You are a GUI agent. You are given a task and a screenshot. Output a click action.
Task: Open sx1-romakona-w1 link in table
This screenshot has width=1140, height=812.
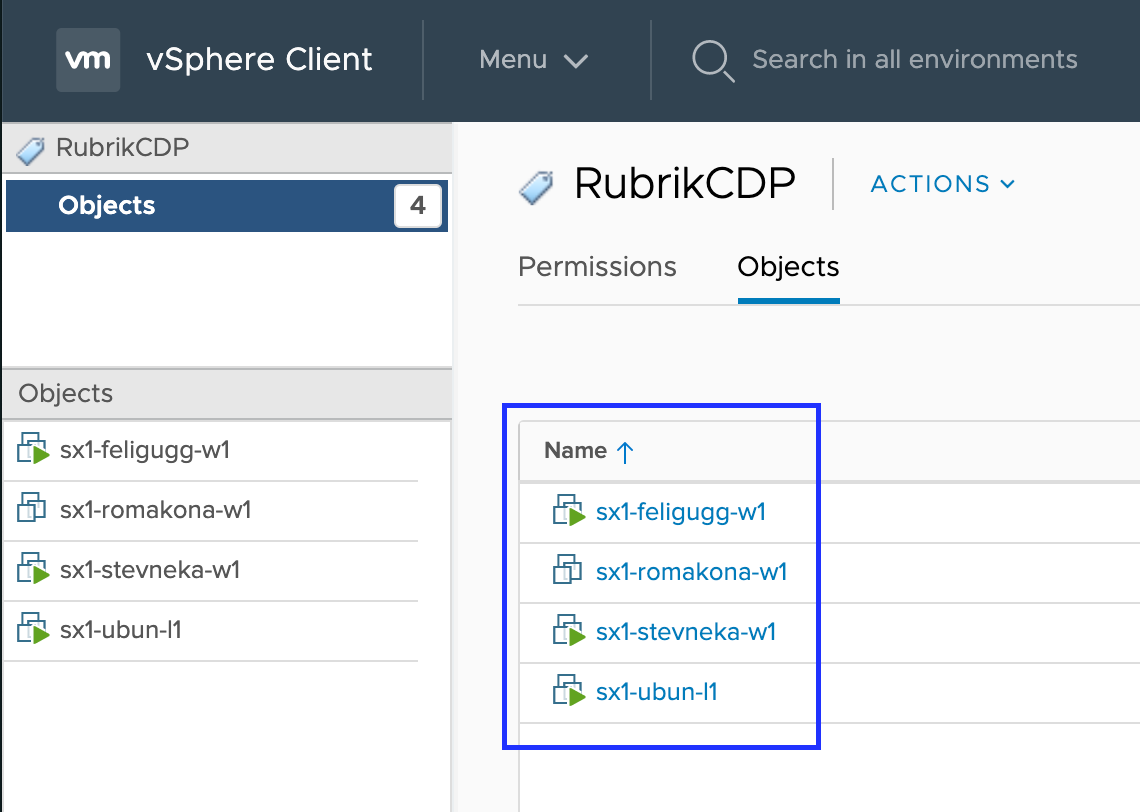click(691, 572)
